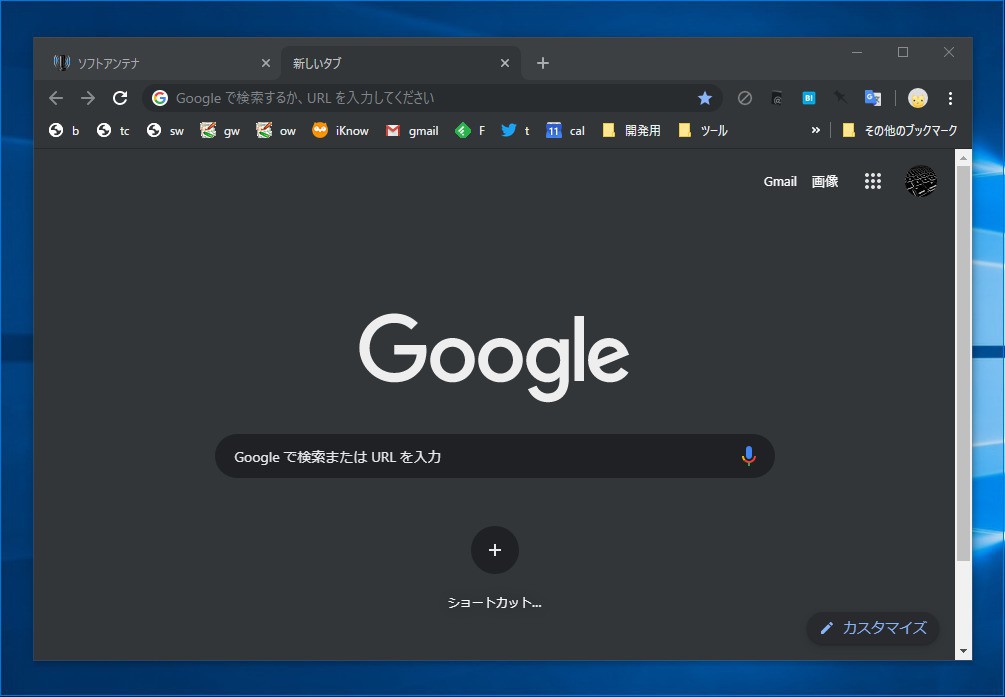The width and height of the screenshot is (1005, 697).
Task: Expand the hidden bookmarks overflow chevron
Action: pyautogui.click(x=815, y=130)
